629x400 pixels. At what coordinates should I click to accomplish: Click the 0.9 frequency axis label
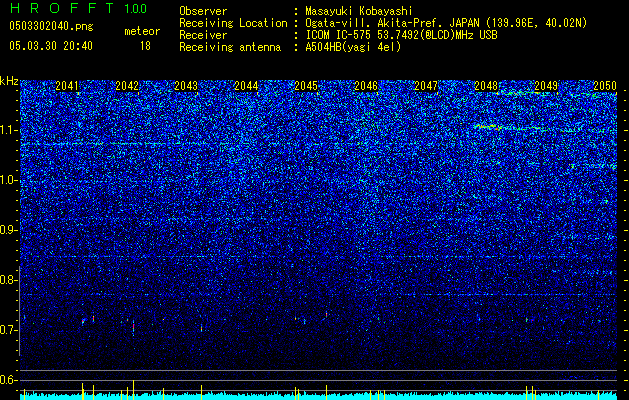click(x=9, y=230)
